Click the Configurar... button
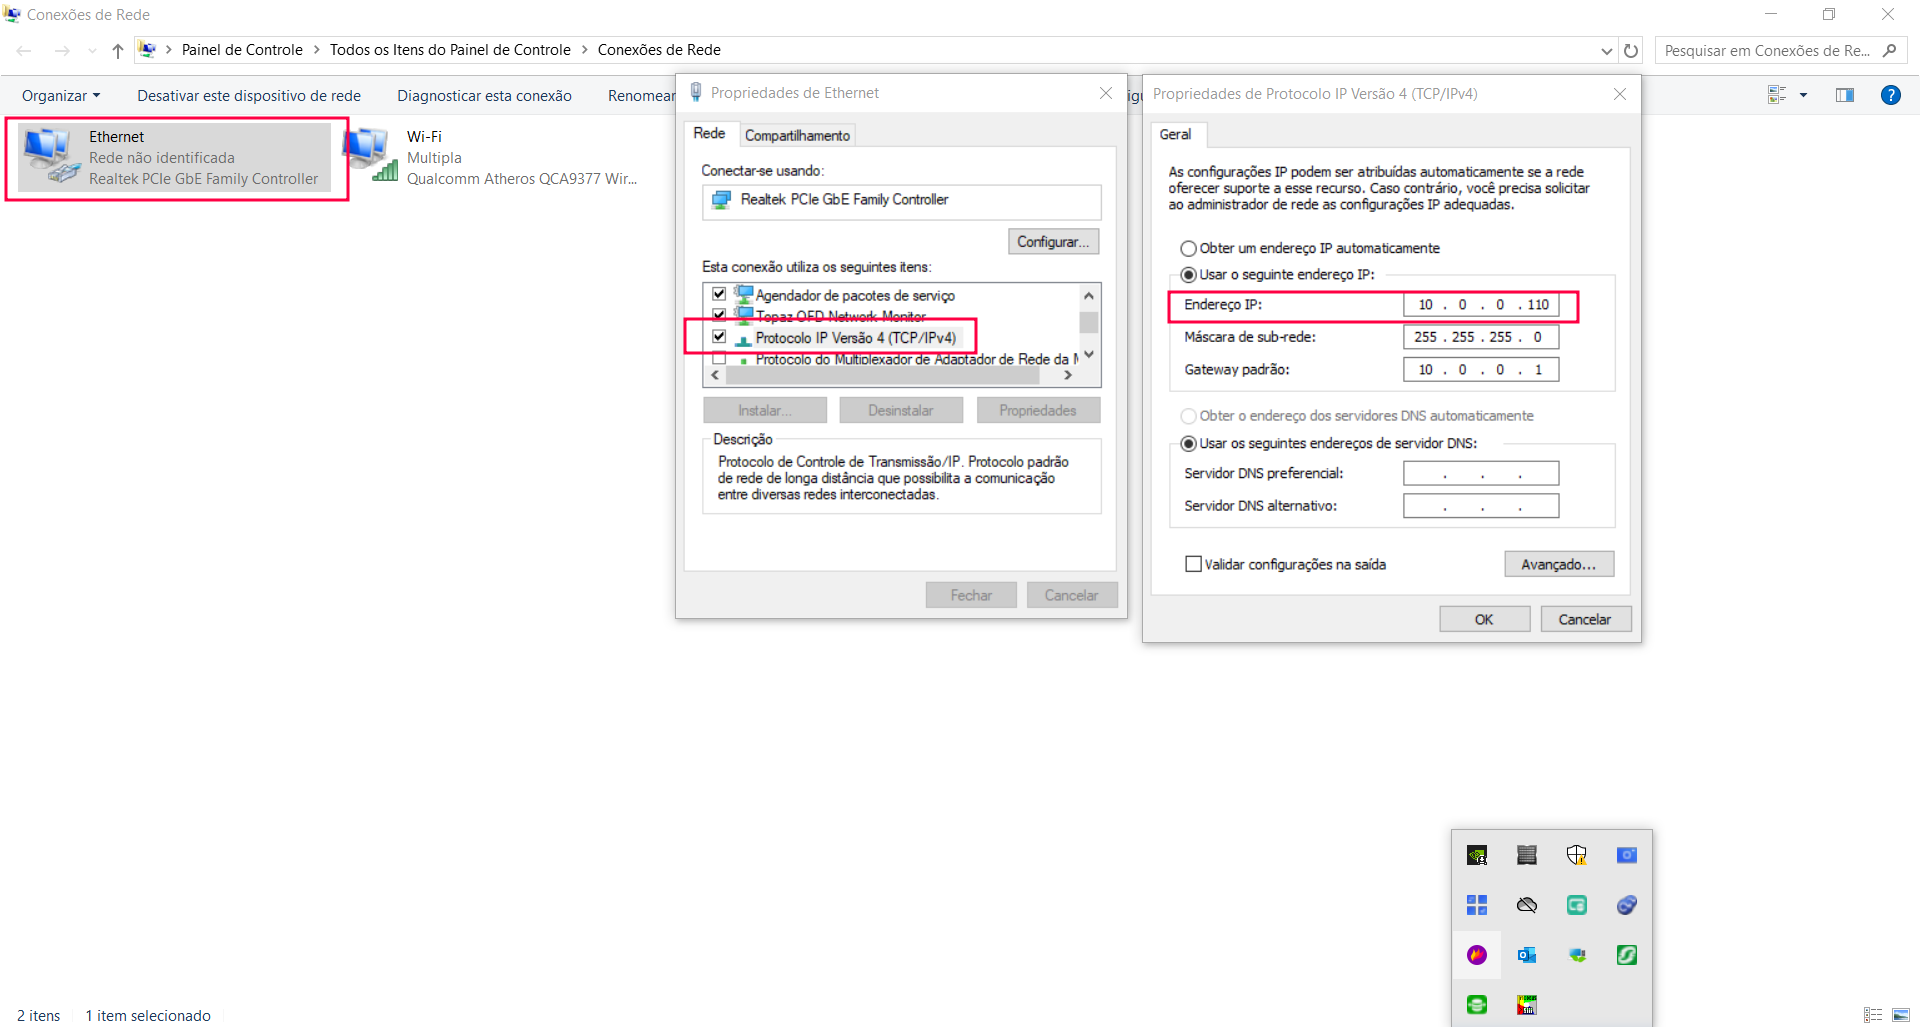 [x=1053, y=242]
